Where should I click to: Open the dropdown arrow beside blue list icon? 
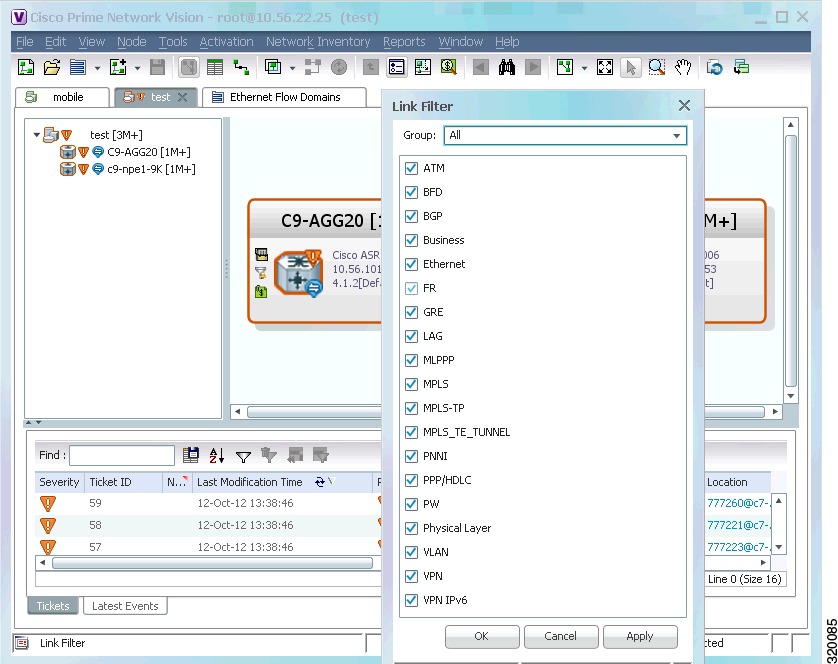97,68
